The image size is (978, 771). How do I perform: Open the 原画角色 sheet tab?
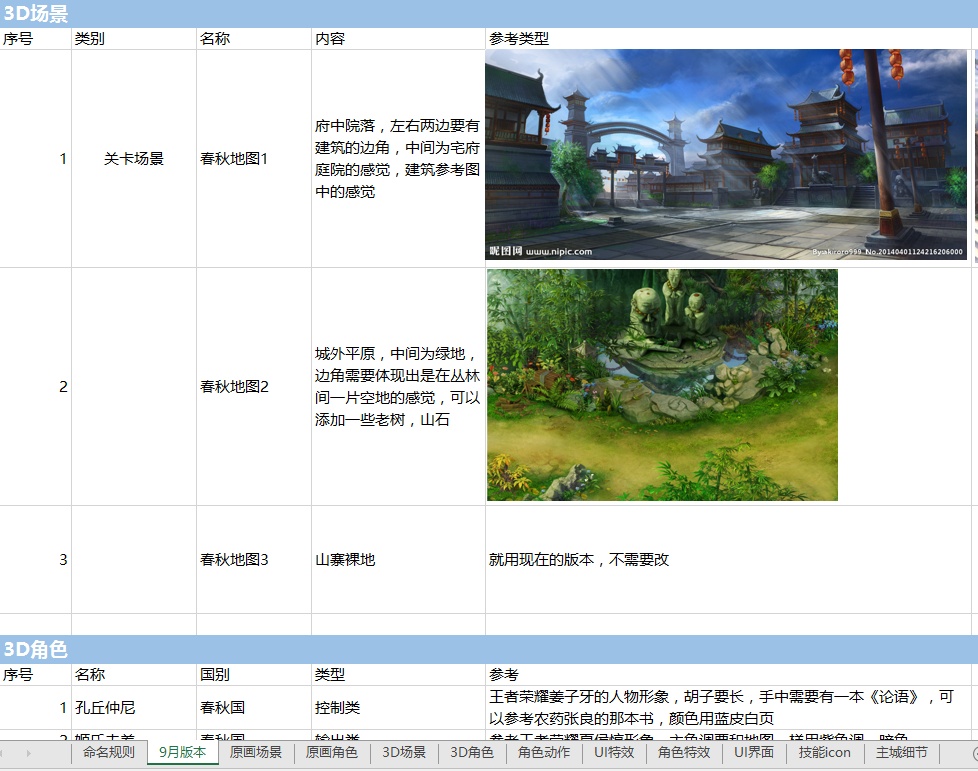point(332,752)
